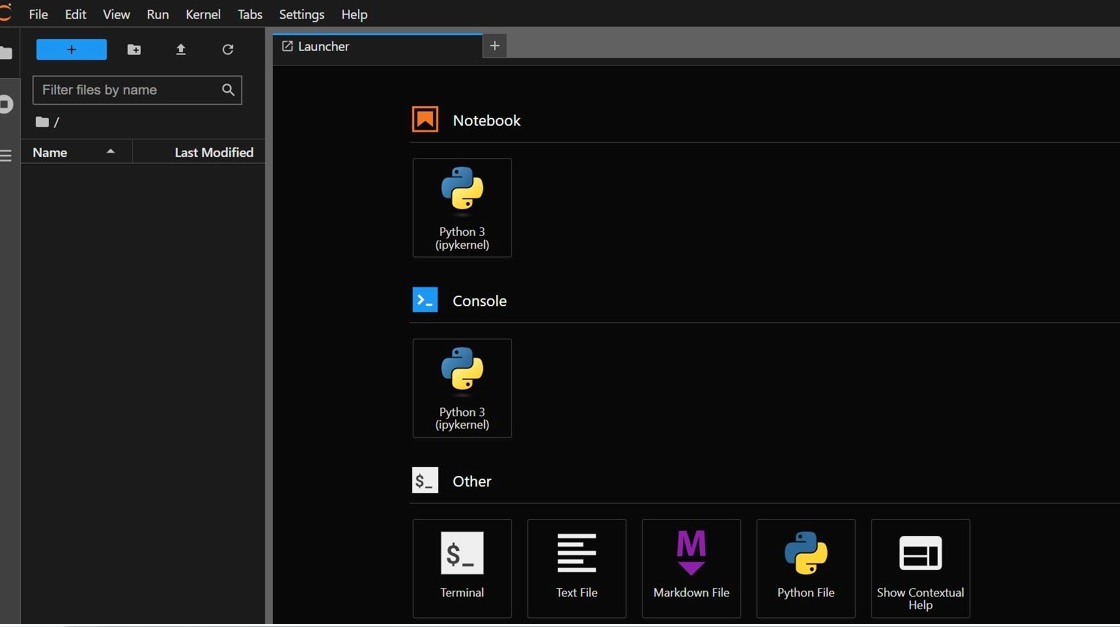This screenshot has width=1120, height=627.
Task: Click the Other section icon
Action: [x=425, y=480]
